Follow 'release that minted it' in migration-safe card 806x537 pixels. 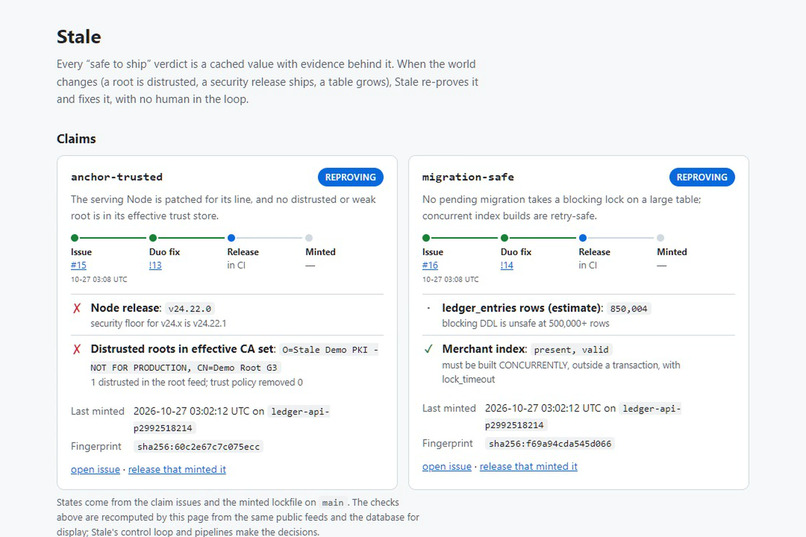click(x=528, y=466)
